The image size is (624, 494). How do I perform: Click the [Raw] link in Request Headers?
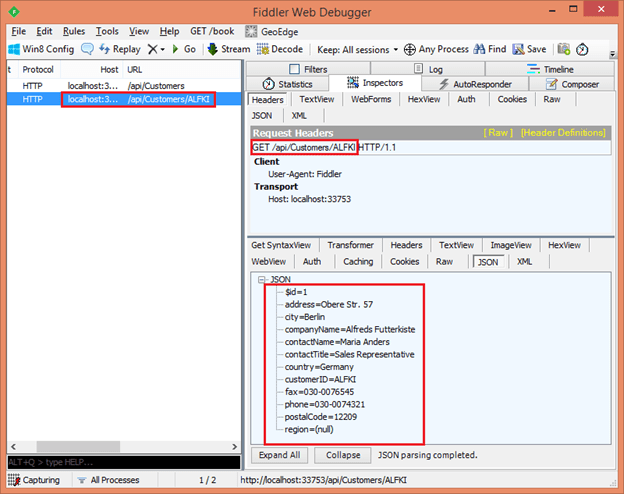pyautogui.click(x=498, y=133)
